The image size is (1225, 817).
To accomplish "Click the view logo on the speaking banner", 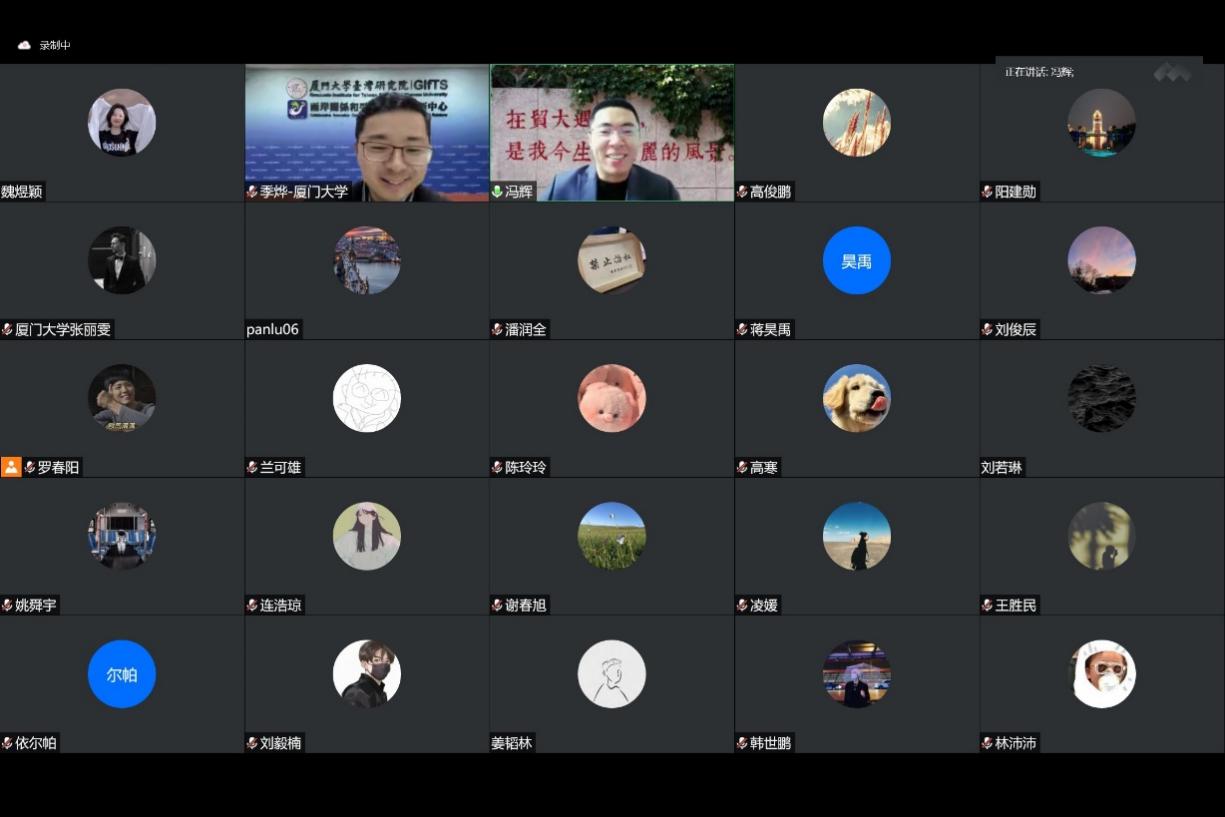I will click(x=1172, y=73).
